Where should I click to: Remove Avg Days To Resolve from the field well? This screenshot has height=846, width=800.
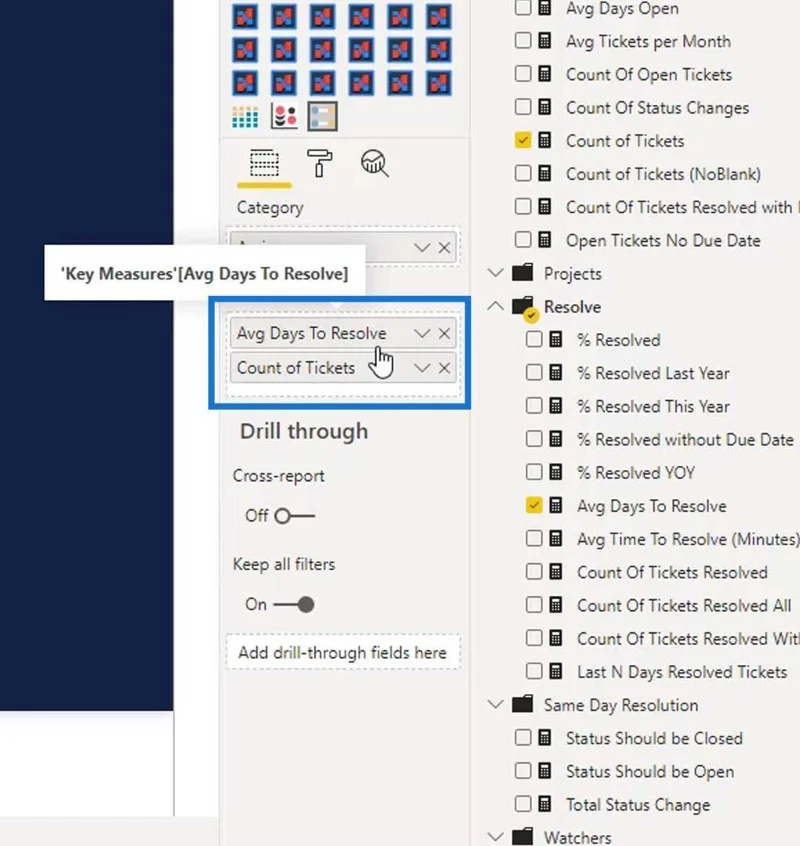click(445, 333)
